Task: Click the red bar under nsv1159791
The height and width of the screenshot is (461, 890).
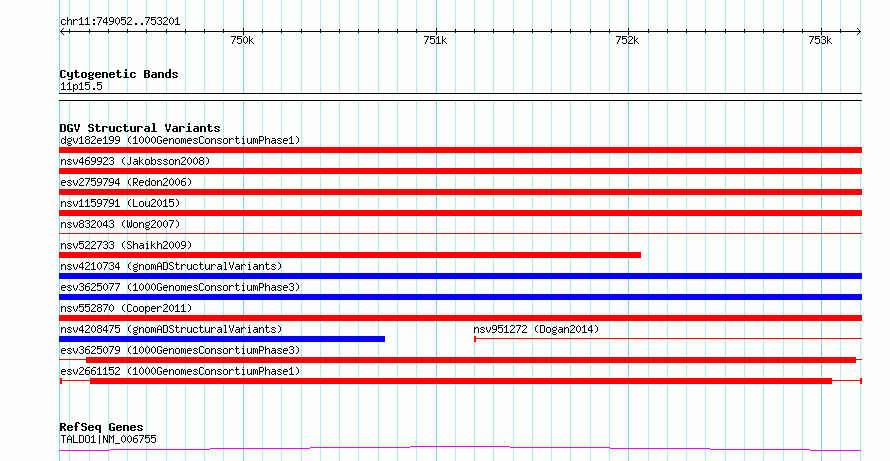Action: [x=460, y=213]
